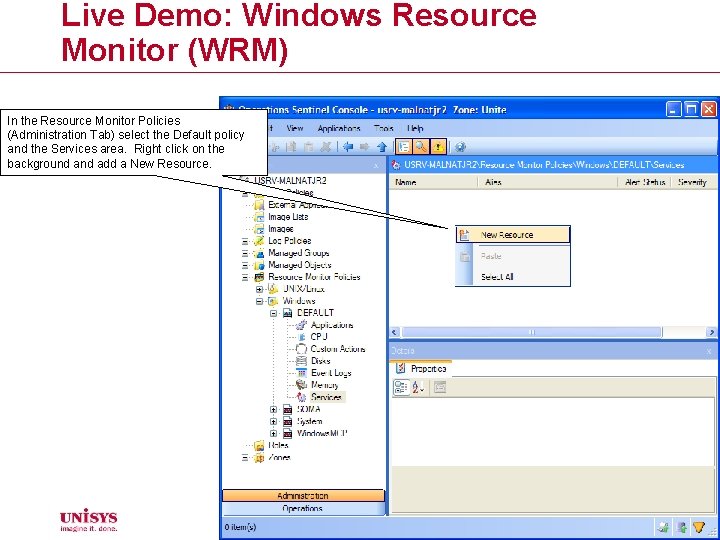Switch to the Administration tab

(303, 496)
